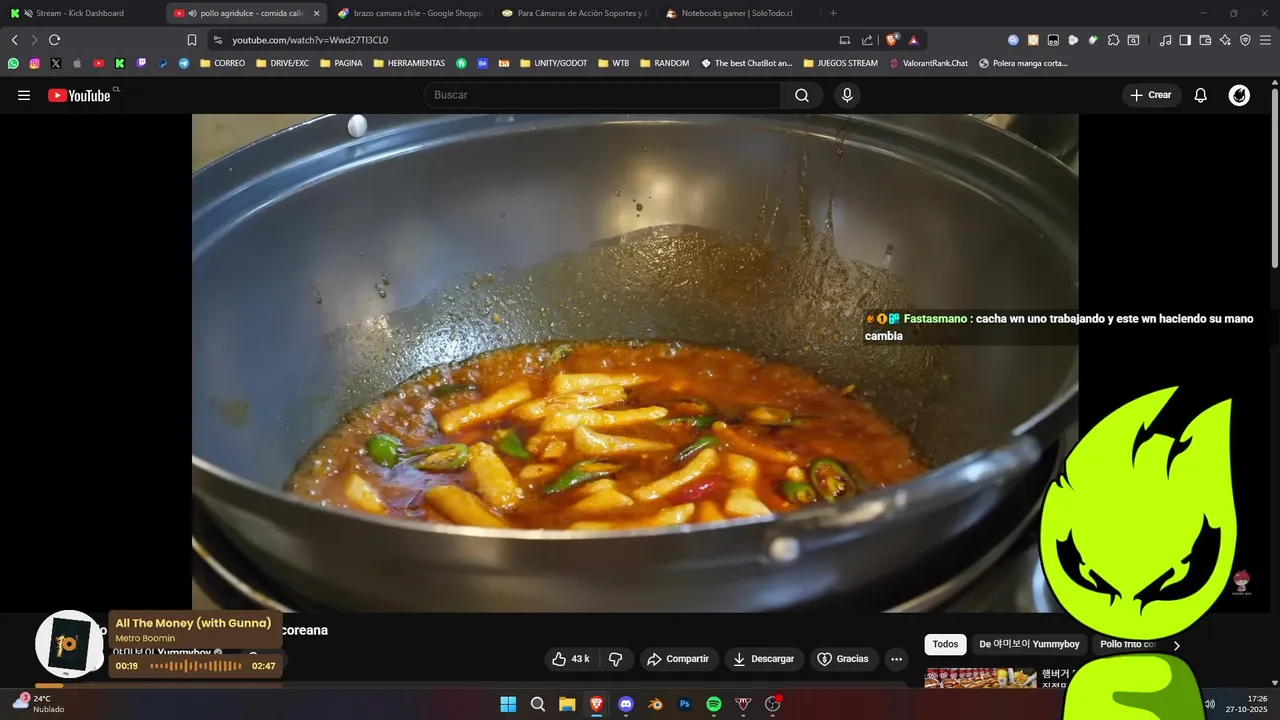
Task: Click inside the pollo agridulce video player
Action: (635, 362)
